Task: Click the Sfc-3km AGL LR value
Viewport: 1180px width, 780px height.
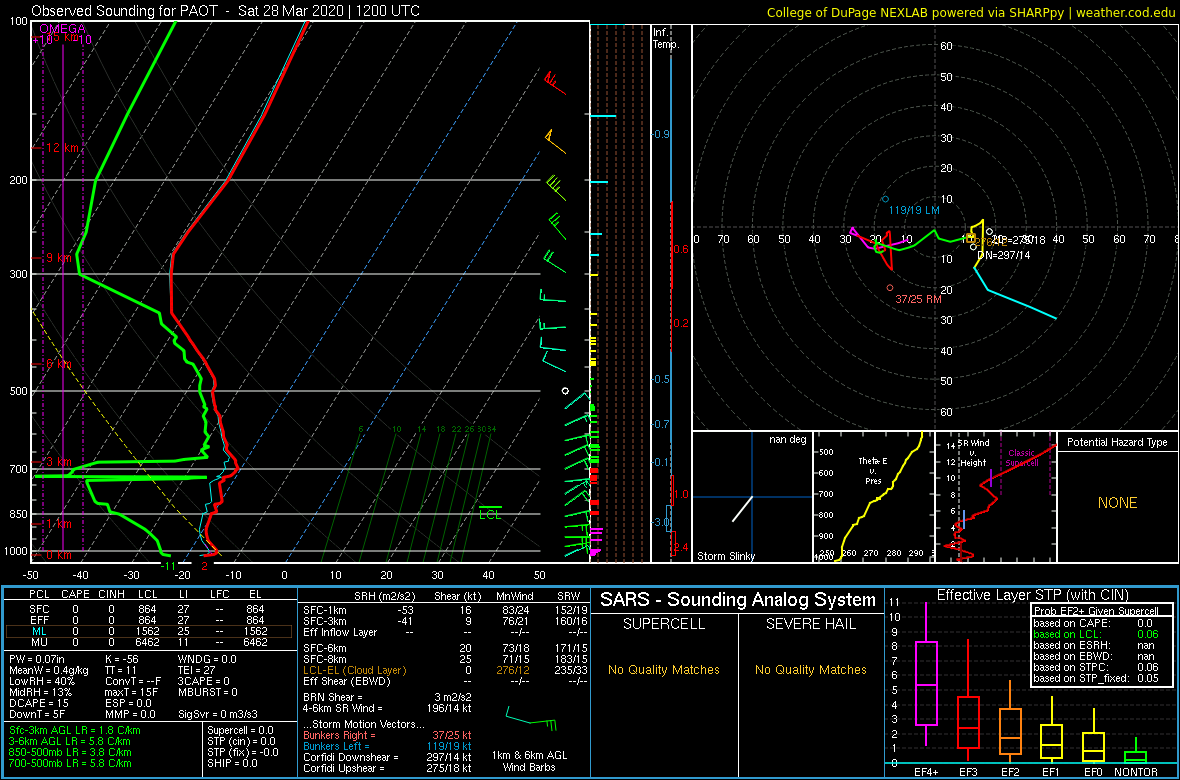Action: pyautogui.click(x=75, y=730)
